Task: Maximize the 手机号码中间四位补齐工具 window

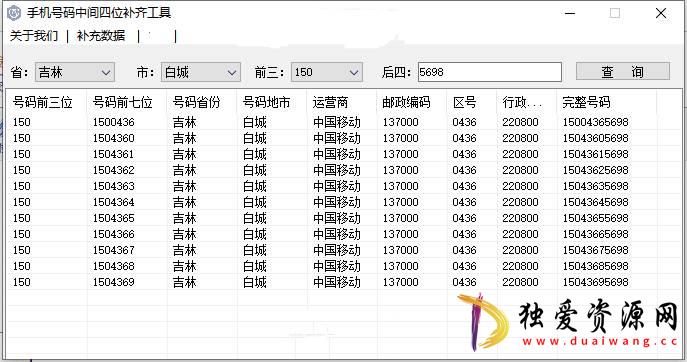Action: point(615,13)
